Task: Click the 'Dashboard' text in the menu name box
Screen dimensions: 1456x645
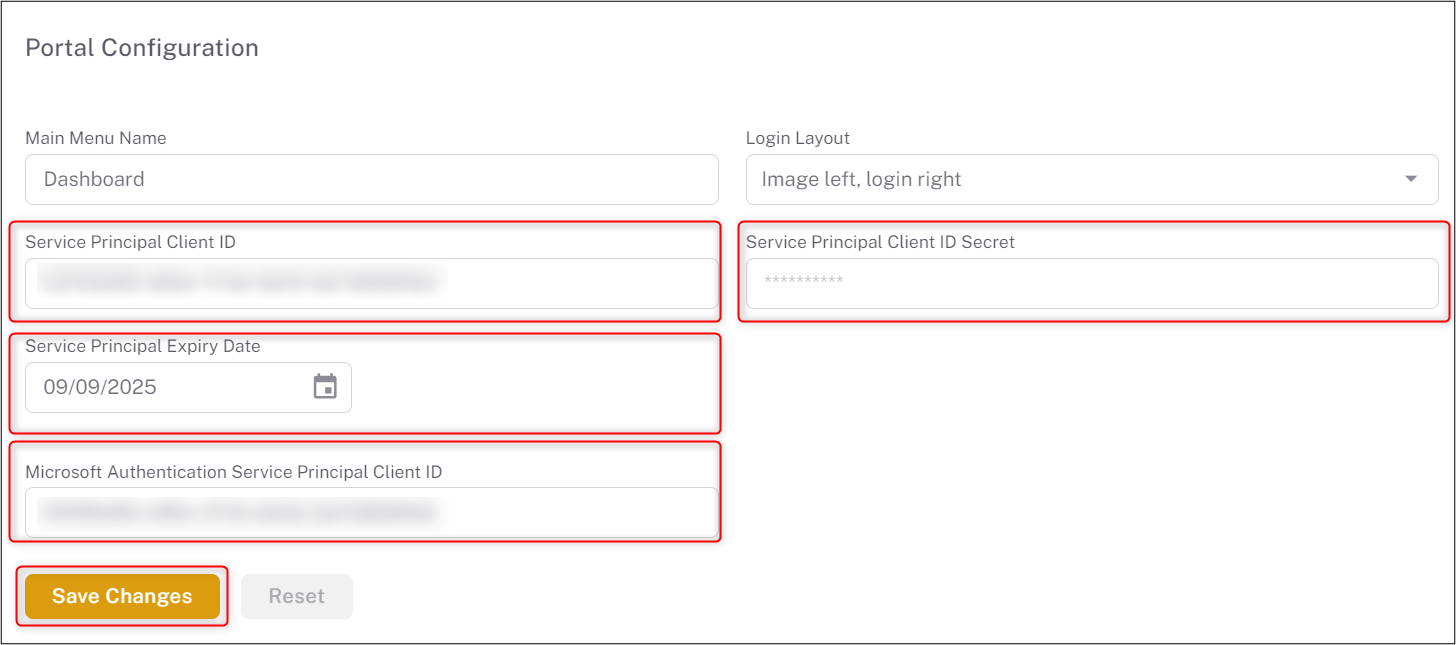Action: pyautogui.click(x=94, y=180)
